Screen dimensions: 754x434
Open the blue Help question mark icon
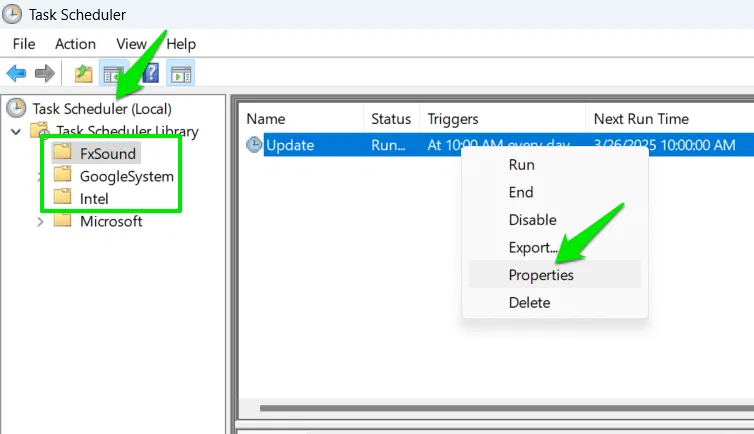pos(151,74)
